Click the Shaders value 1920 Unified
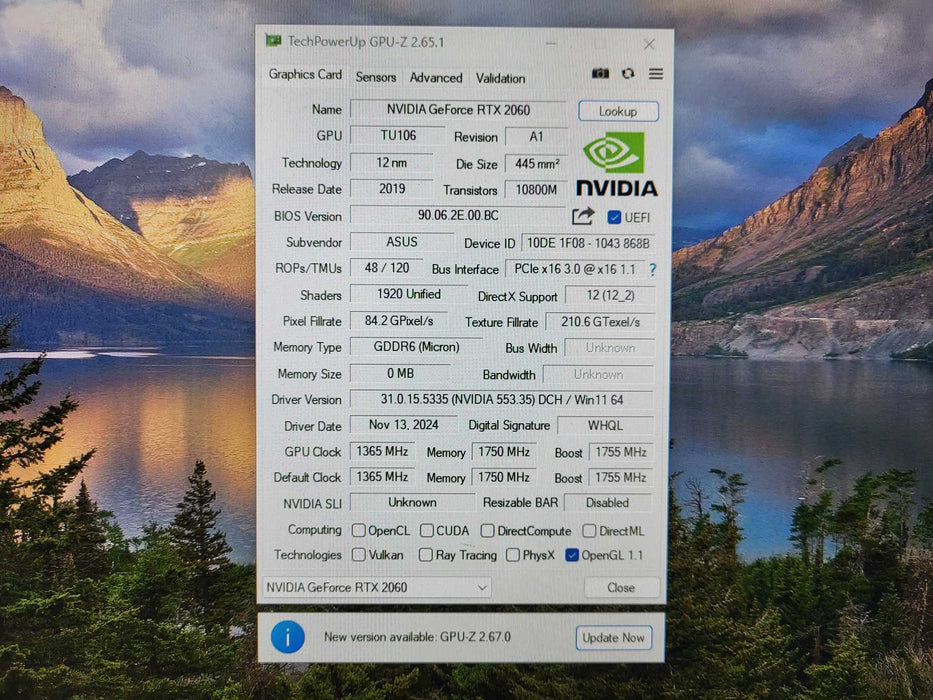 point(409,294)
